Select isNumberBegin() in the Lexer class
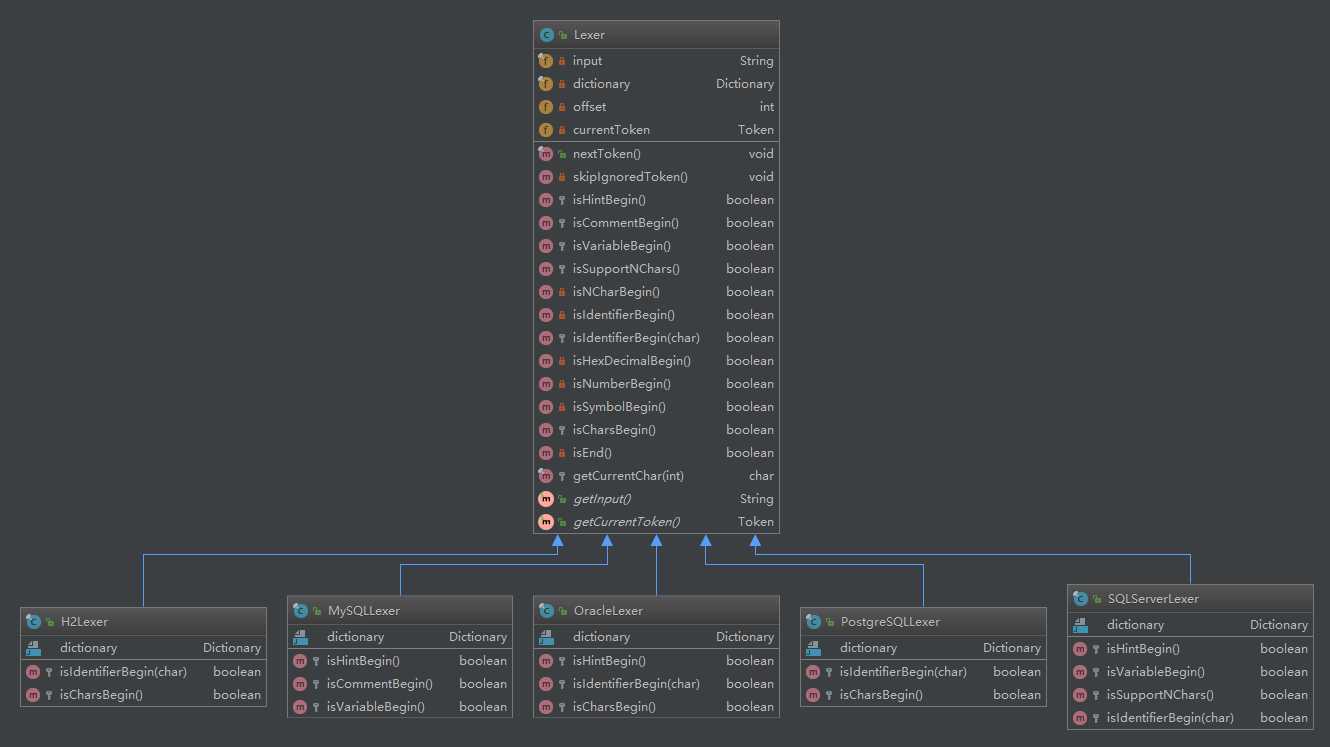 point(622,384)
